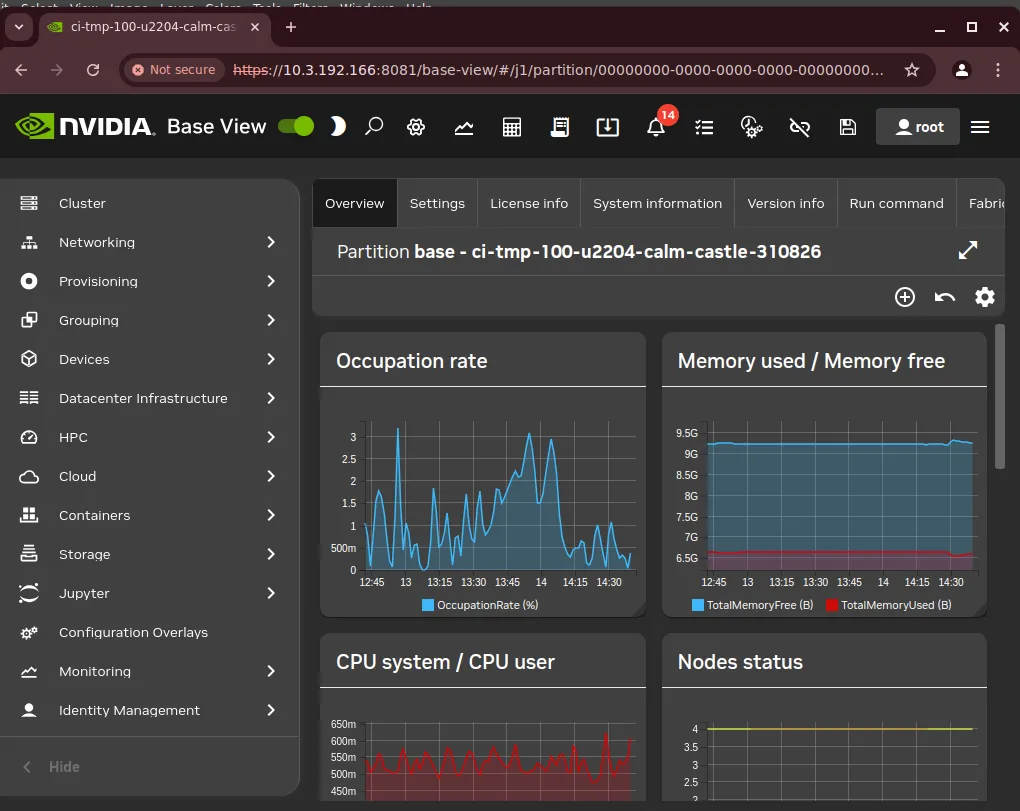Open dashboard settings gear icon
1020x811 pixels.
tap(985, 297)
